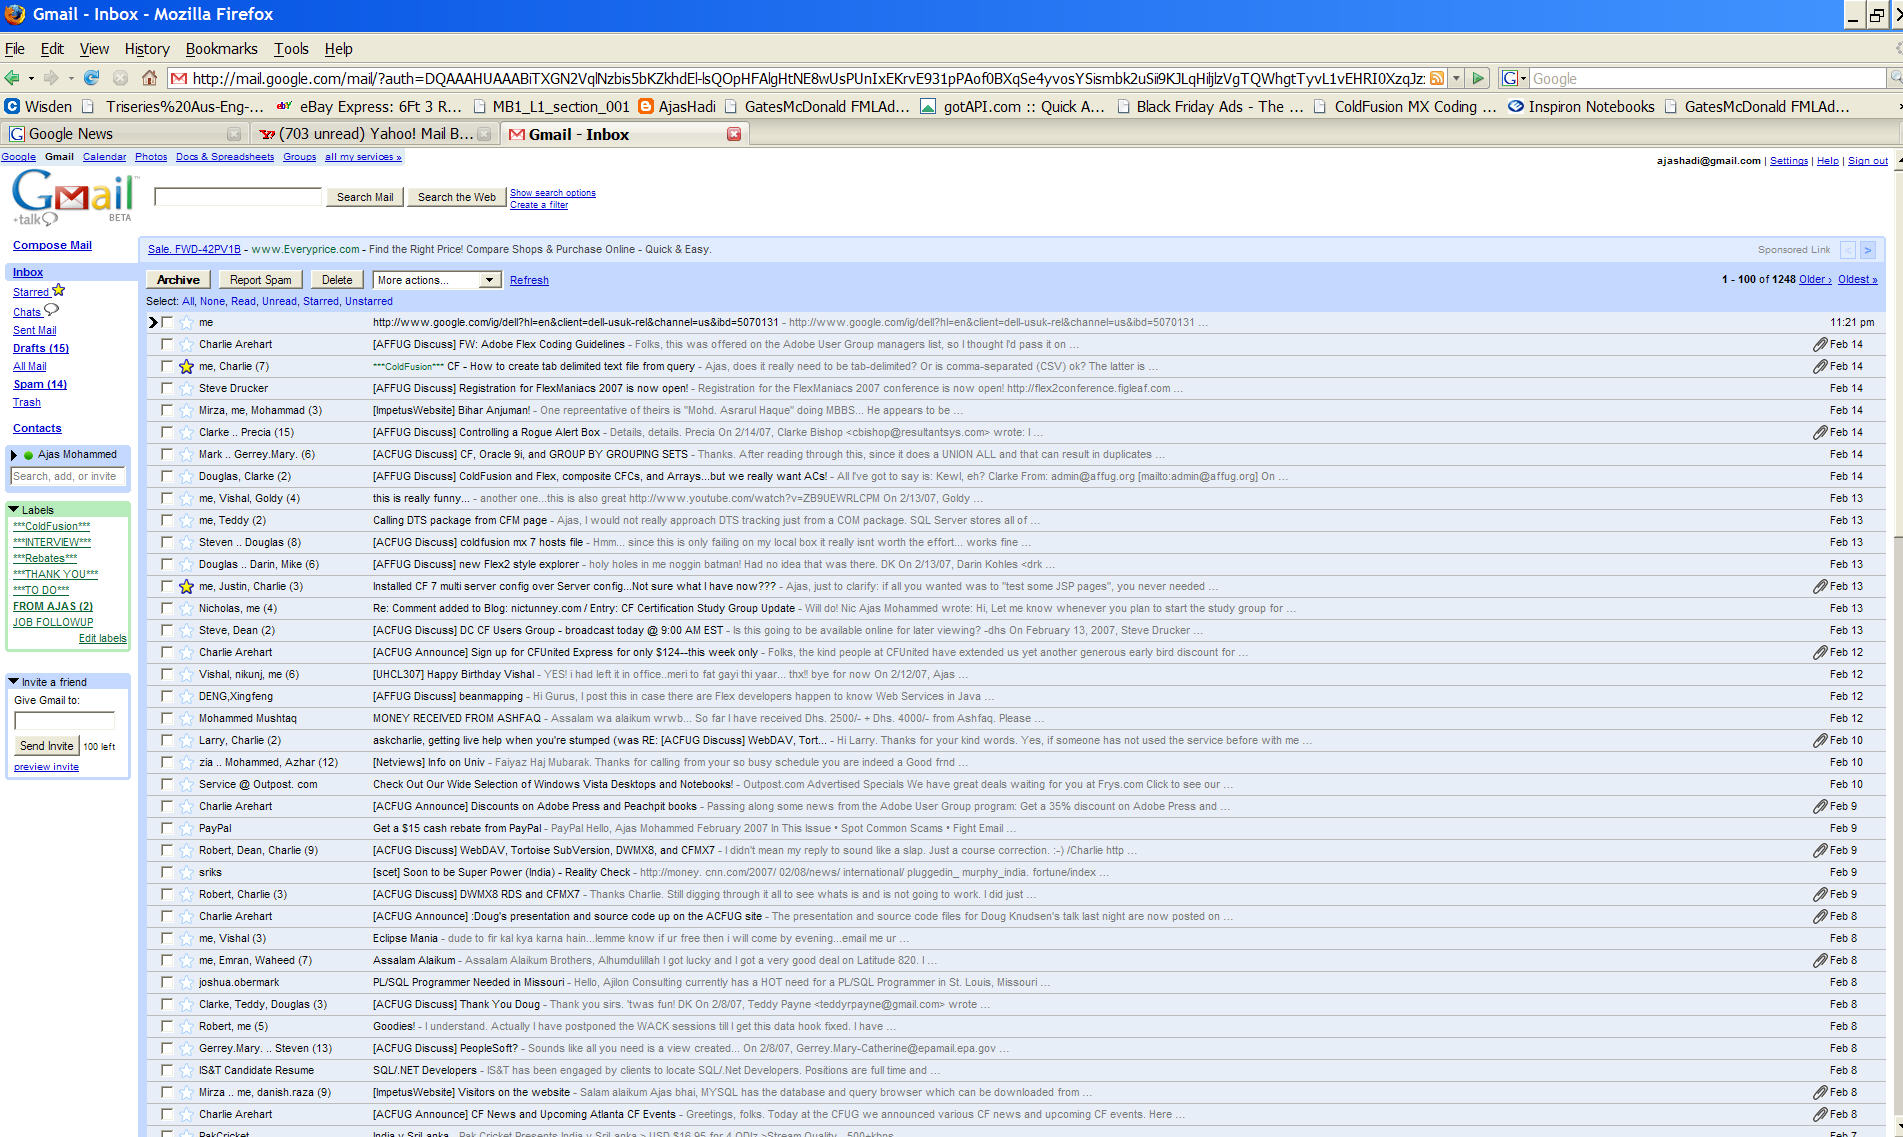Click the chat bubble icon beside Chats
The height and width of the screenshot is (1137, 1903).
point(52,311)
